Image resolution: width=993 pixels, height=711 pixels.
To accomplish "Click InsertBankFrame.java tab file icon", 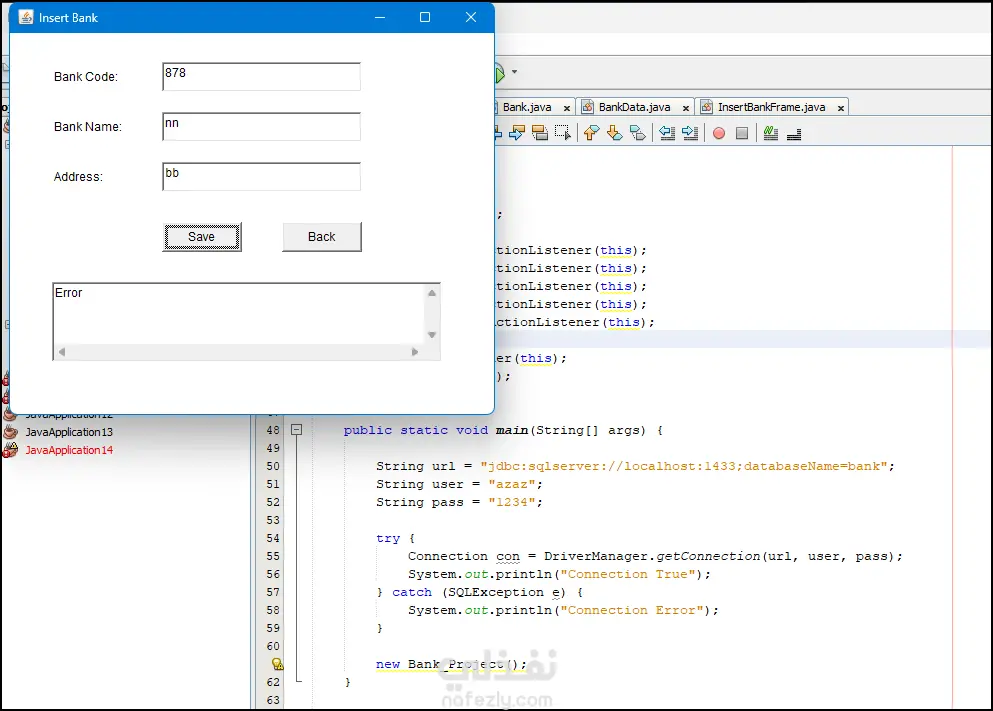I will pos(707,108).
